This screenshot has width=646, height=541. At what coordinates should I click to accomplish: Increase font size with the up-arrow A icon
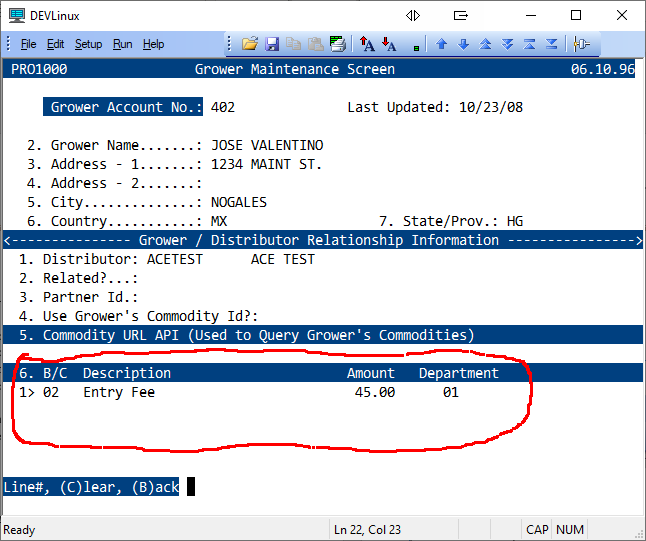pos(368,44)
